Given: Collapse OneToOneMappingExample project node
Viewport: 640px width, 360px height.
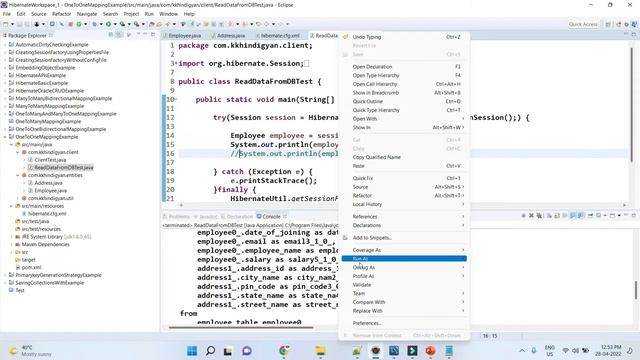Looking at the screenshot, I should pyautogui.click(x=5, y=137).
